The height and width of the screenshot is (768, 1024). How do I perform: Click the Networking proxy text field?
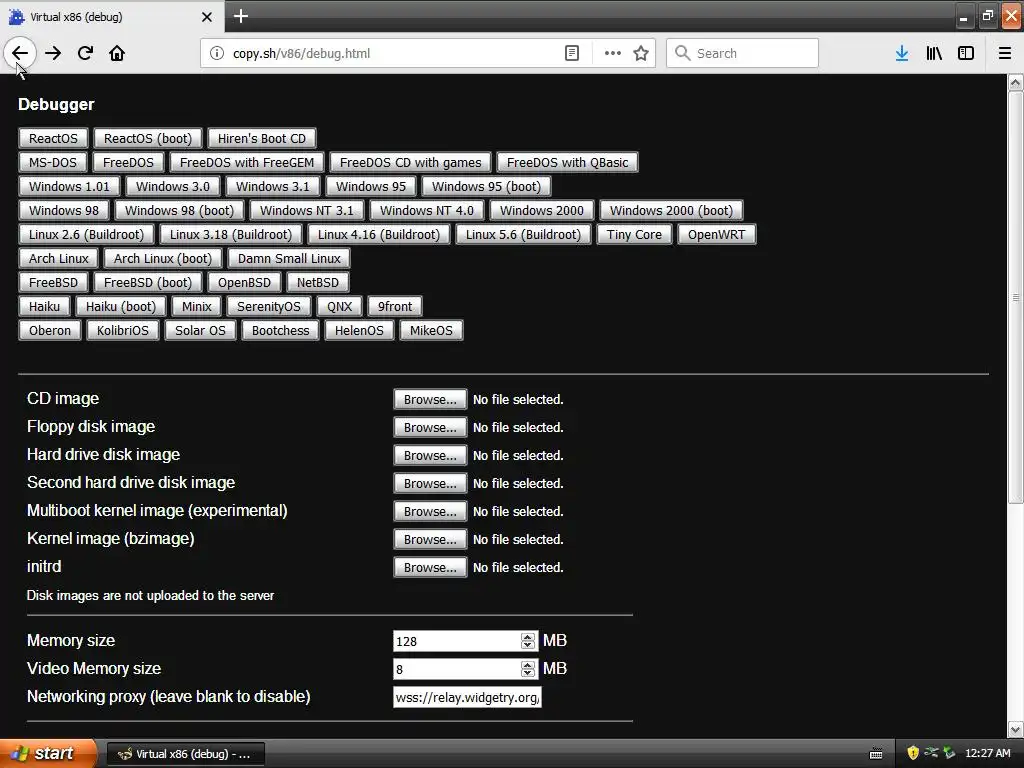[467, 697]
